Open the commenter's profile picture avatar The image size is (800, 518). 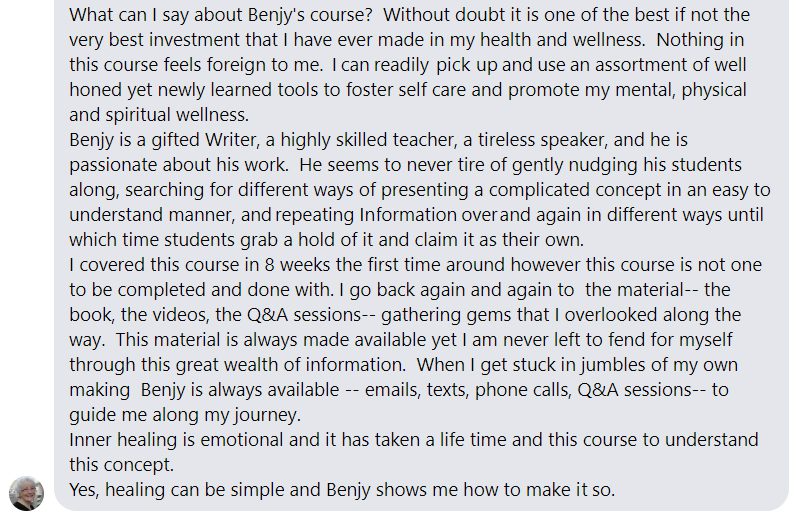(26, 494)
